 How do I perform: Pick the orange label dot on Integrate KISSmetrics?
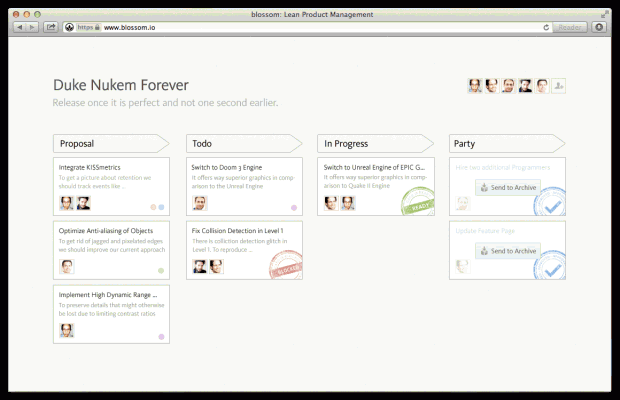click(x=153, y=207)
